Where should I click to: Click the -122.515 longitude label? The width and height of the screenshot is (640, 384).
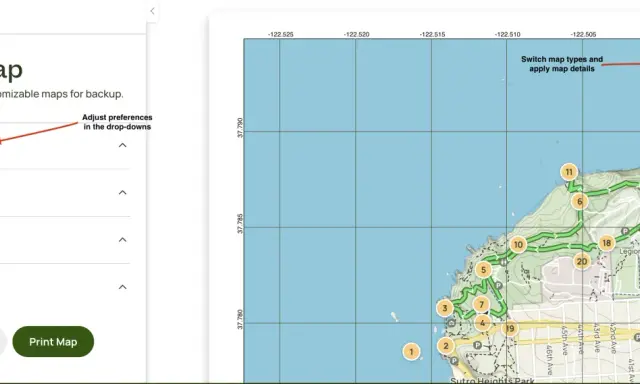[x=432, y=35]
